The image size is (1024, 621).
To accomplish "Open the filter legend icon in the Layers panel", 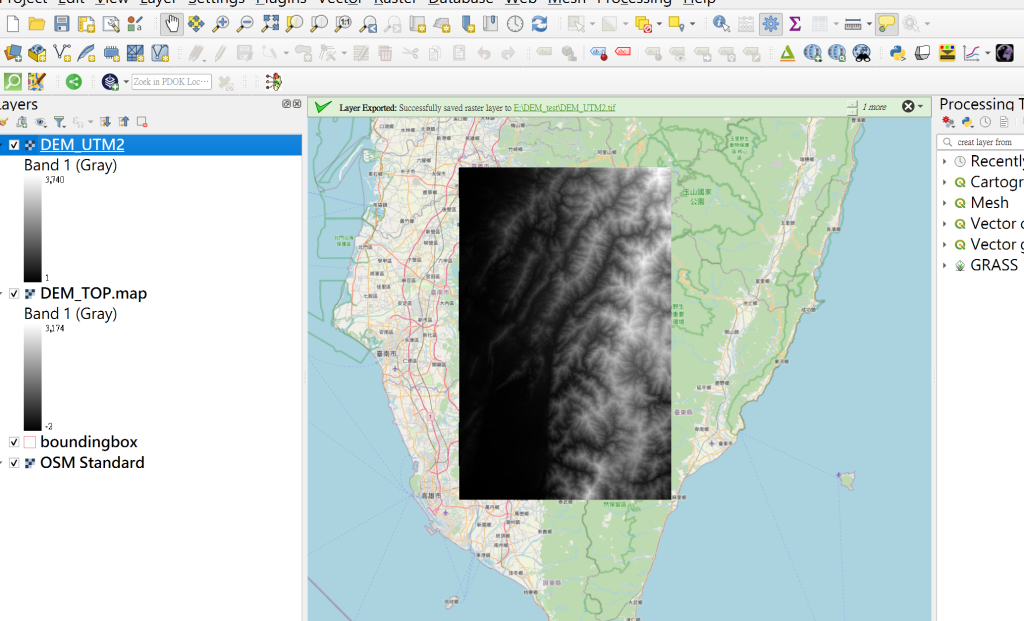I will tap(59, 121).
